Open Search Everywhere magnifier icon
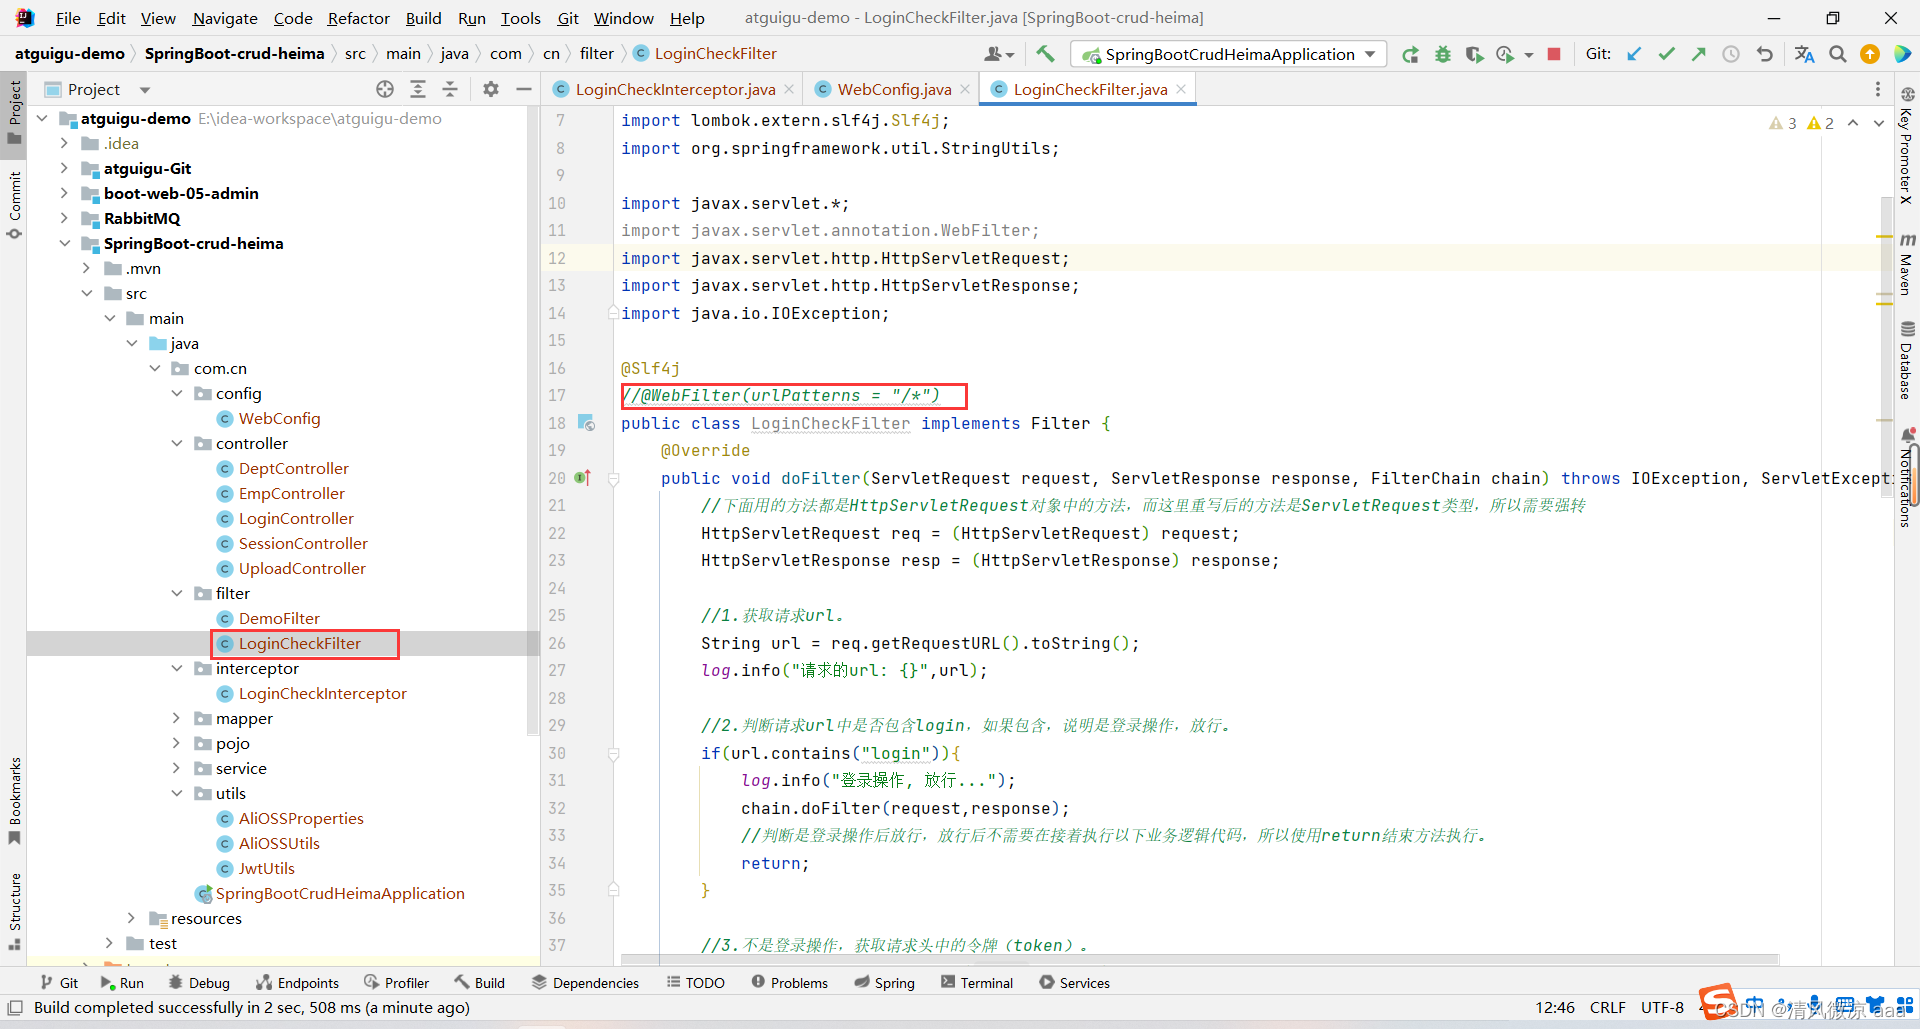Viewport: 1920px width, 1029px height. coord(1837,54)
